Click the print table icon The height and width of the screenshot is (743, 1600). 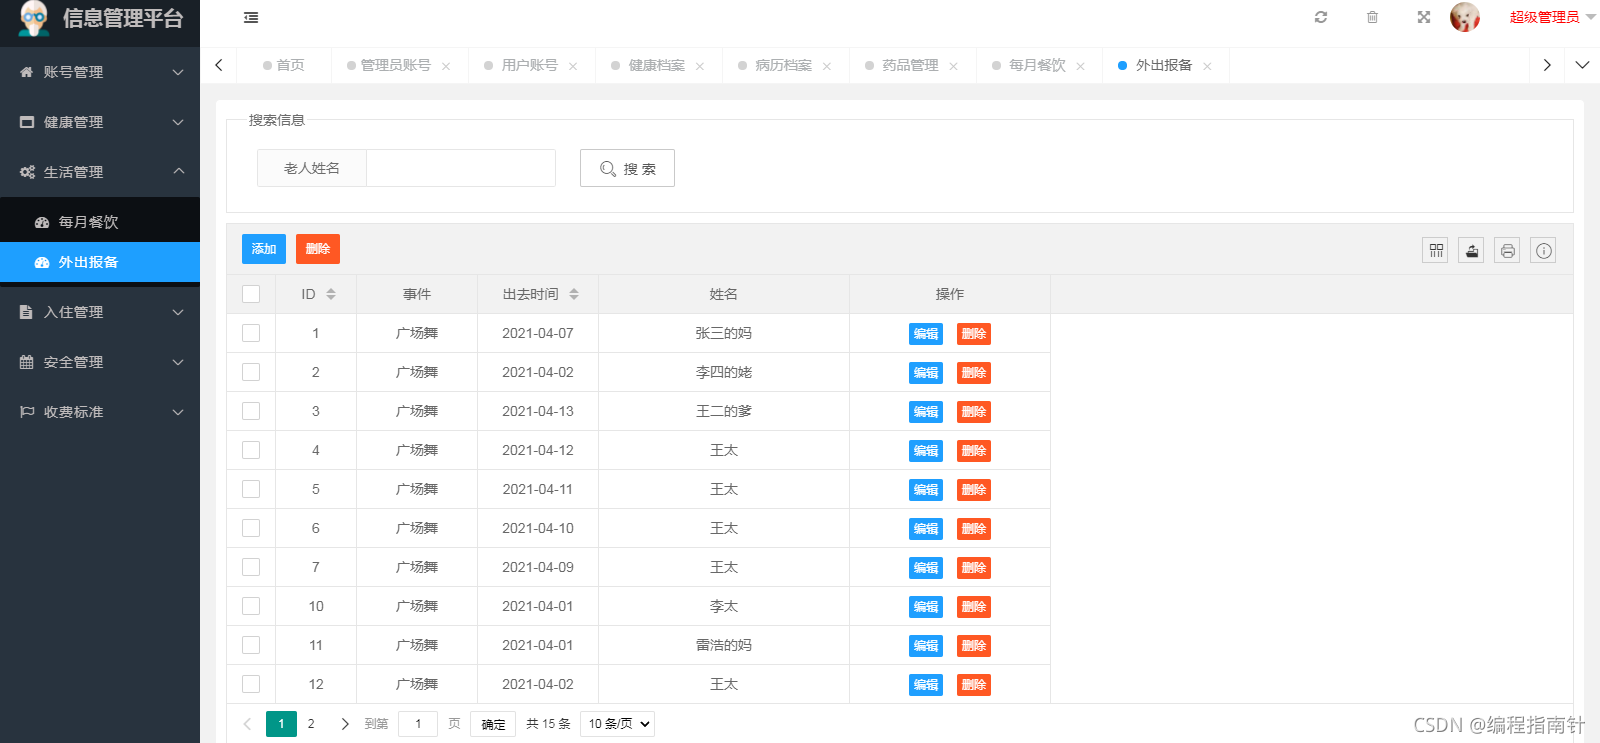tap(1508, 250)
